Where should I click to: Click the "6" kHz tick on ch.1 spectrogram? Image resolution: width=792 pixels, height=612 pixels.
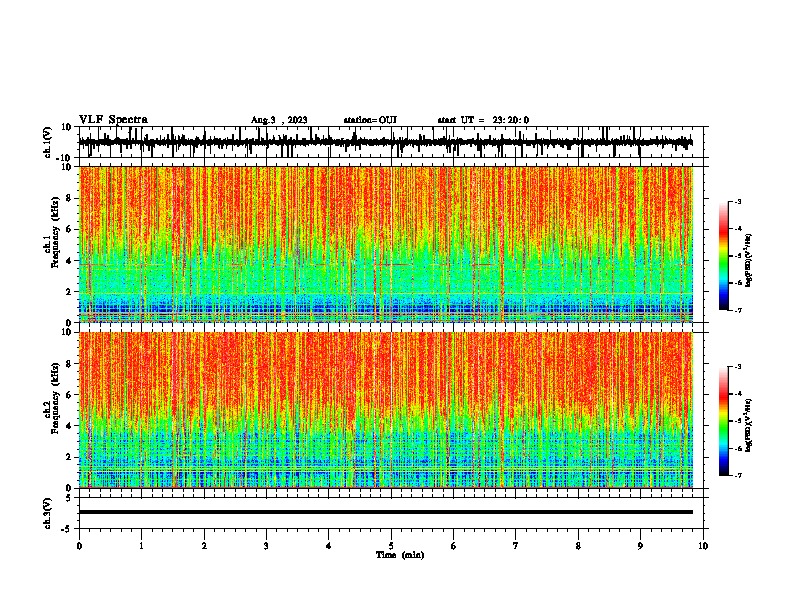click(x=70, y=229)
